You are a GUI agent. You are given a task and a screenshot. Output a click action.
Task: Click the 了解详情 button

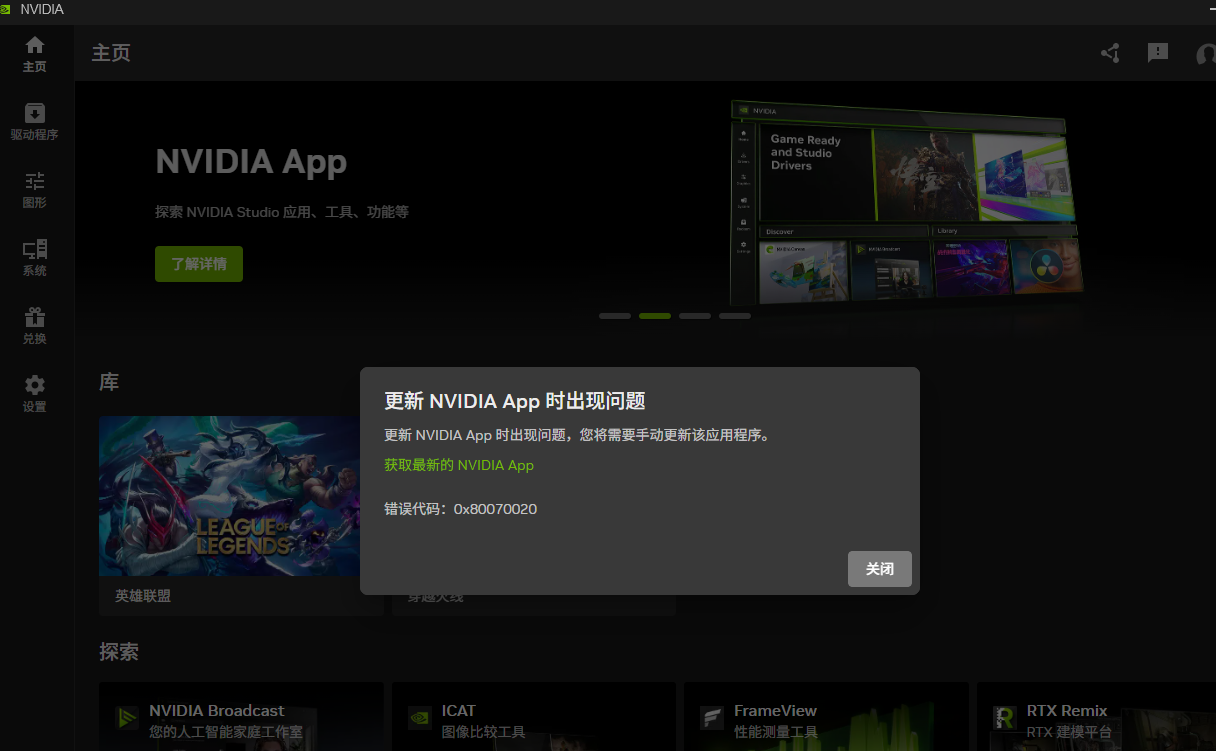coord(199,264)
